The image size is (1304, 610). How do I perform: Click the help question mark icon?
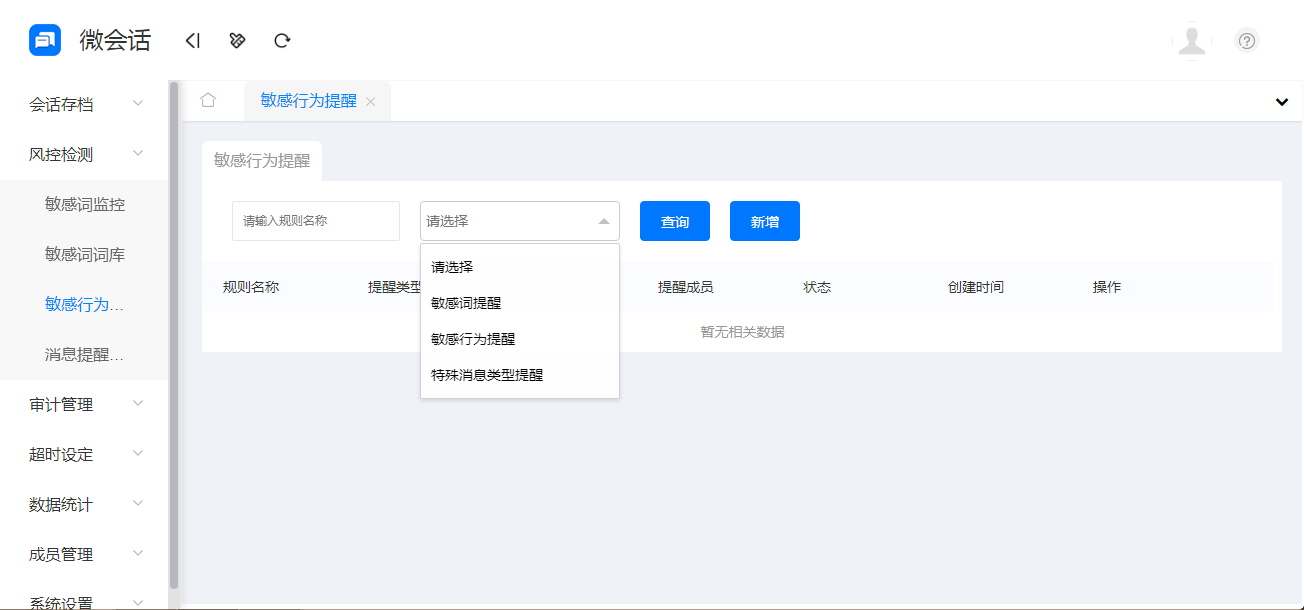tap(1246, 40)
